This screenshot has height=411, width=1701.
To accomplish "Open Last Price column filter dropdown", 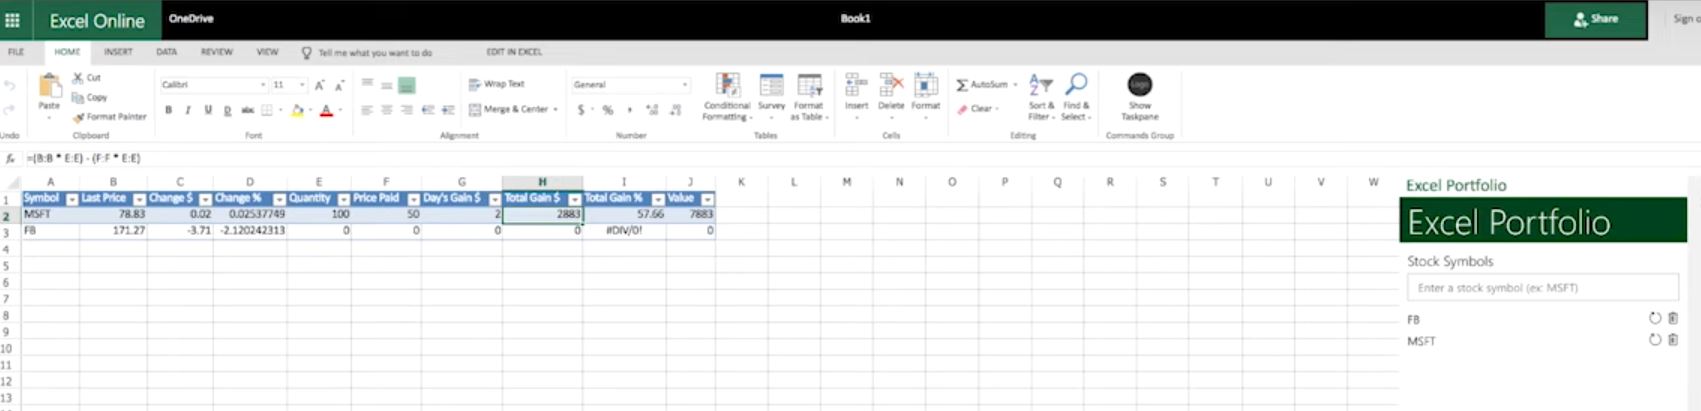I will click(139, 199).
